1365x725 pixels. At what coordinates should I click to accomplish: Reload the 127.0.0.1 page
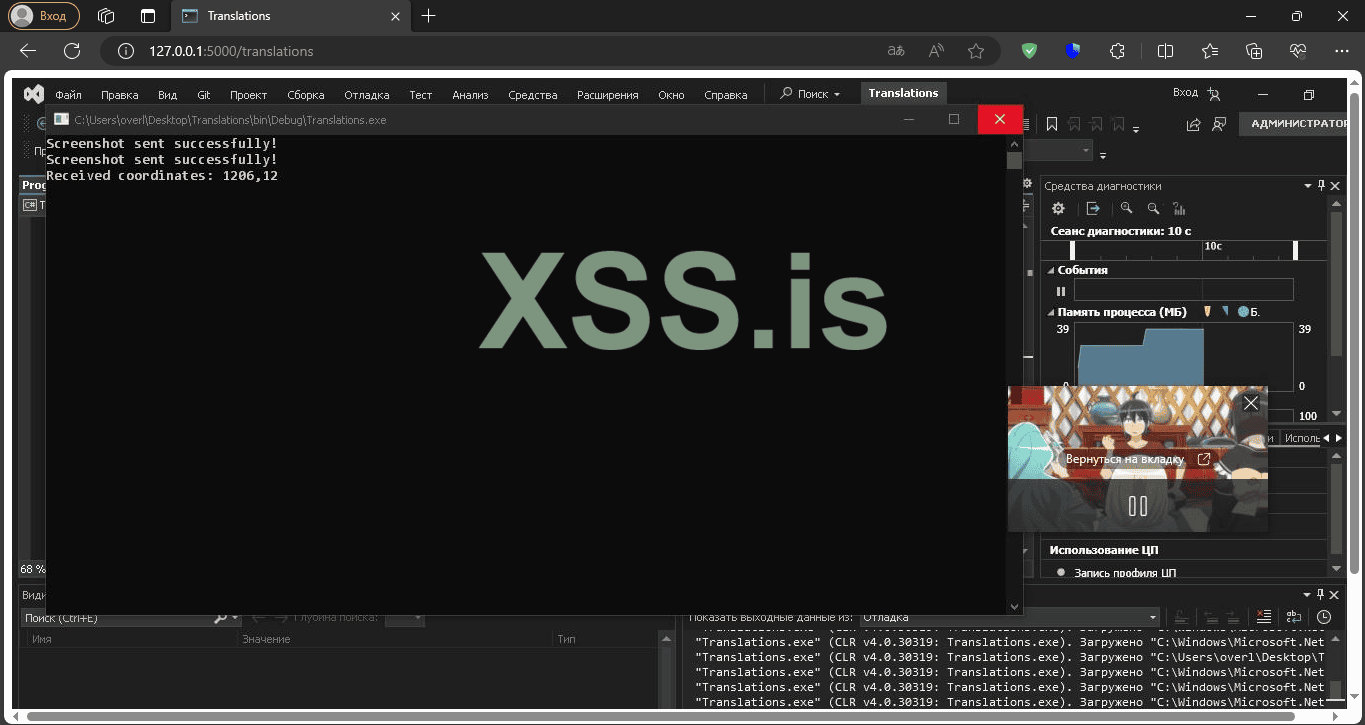click(72, 51)
